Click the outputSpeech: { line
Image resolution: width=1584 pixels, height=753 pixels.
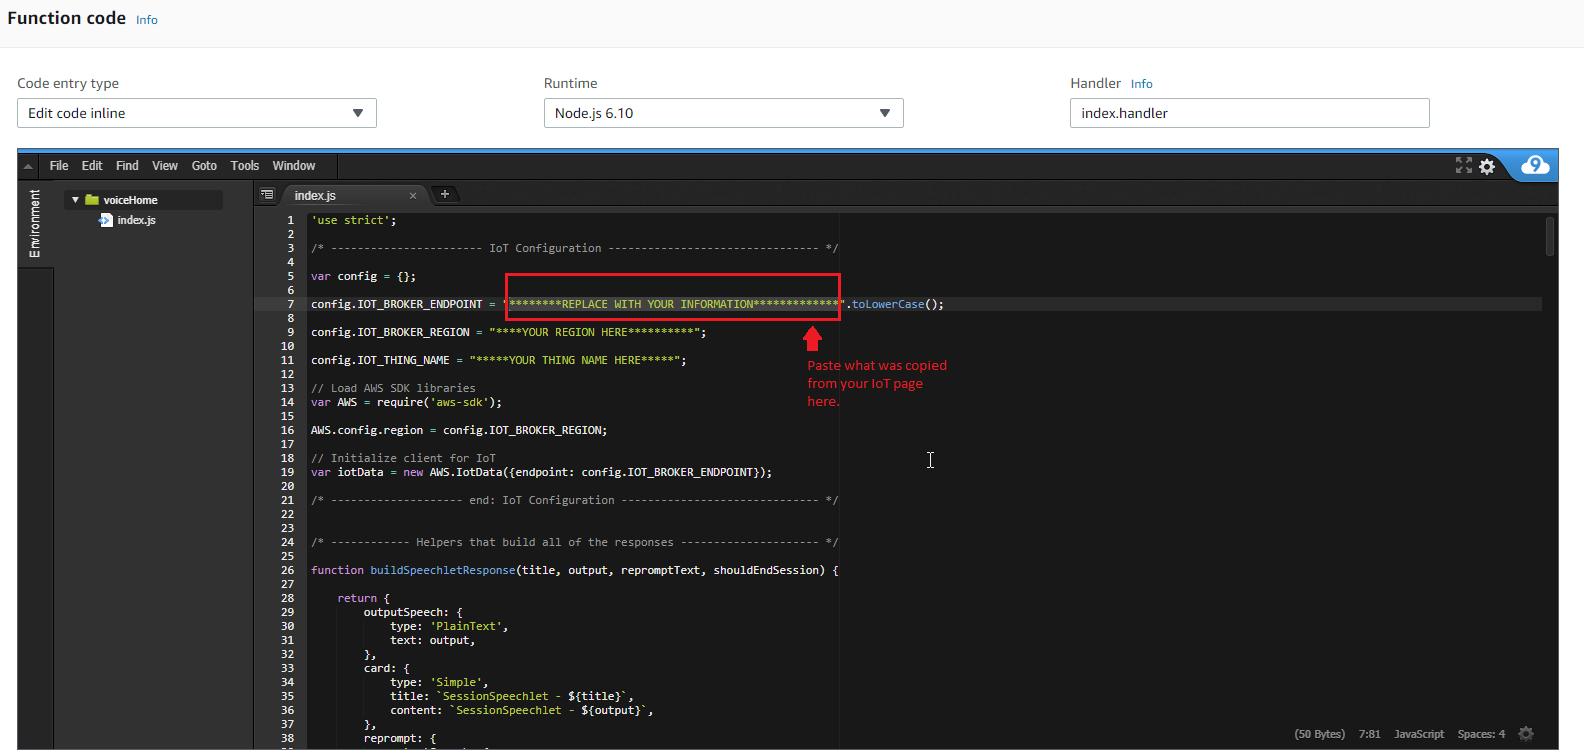413,612
